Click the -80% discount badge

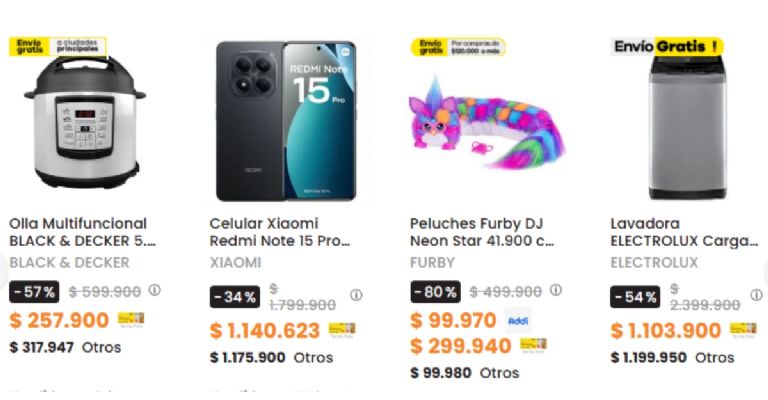pos(436,292)
